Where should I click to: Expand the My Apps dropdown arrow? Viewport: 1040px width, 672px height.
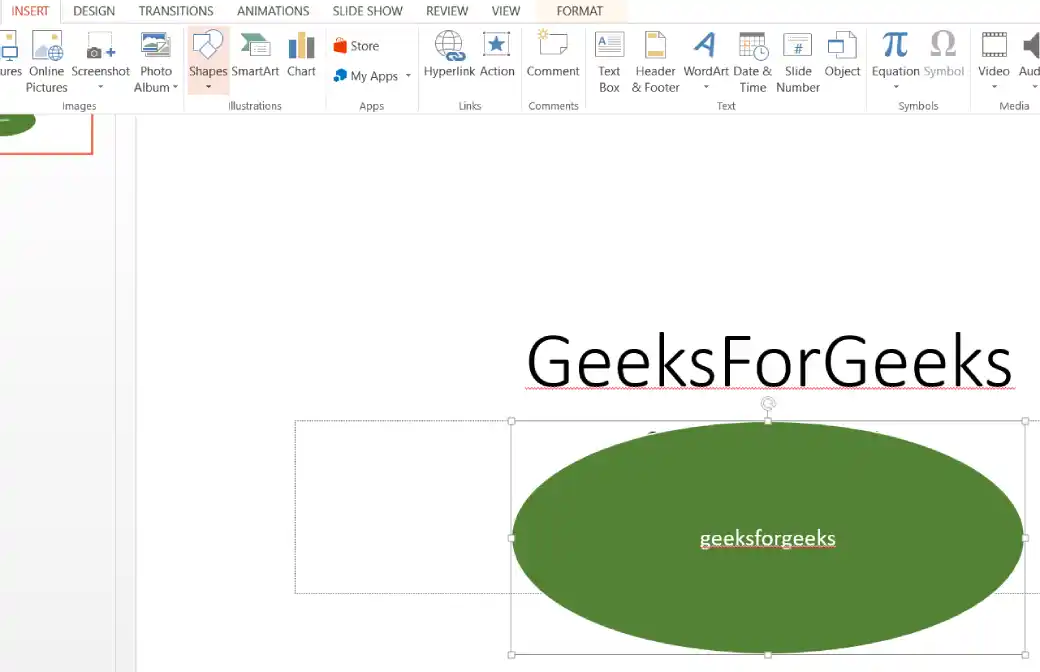409,76
